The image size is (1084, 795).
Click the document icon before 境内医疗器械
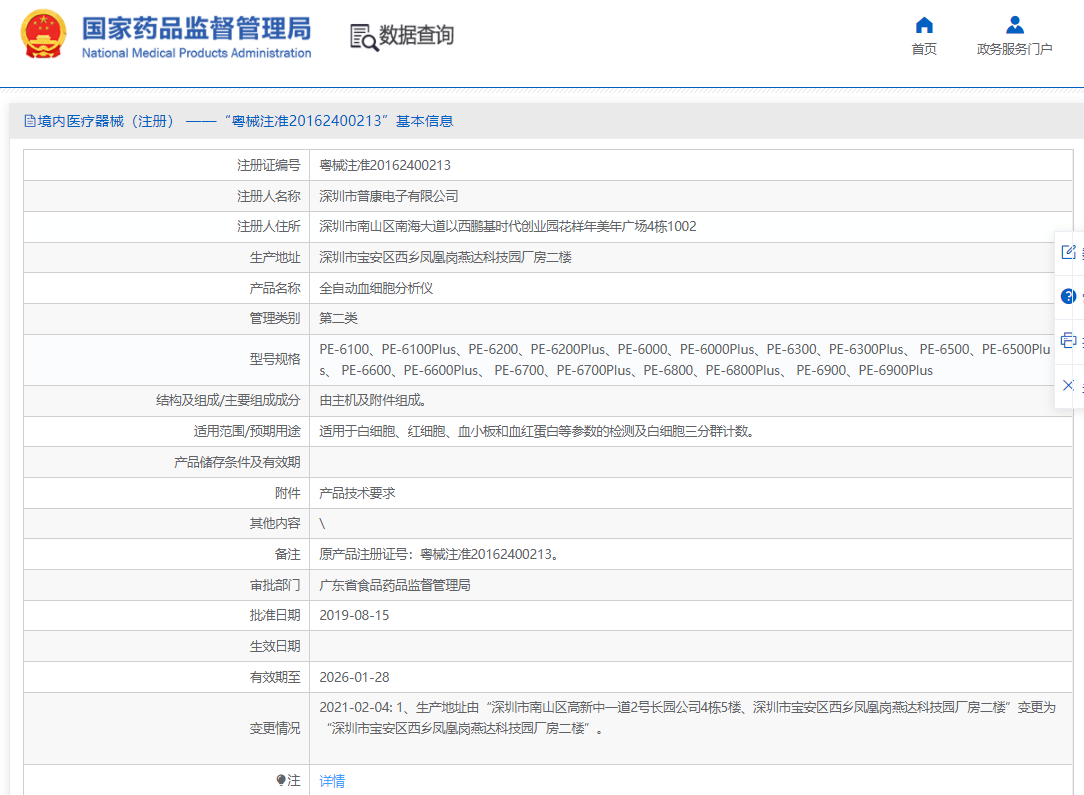click(30, 121)
